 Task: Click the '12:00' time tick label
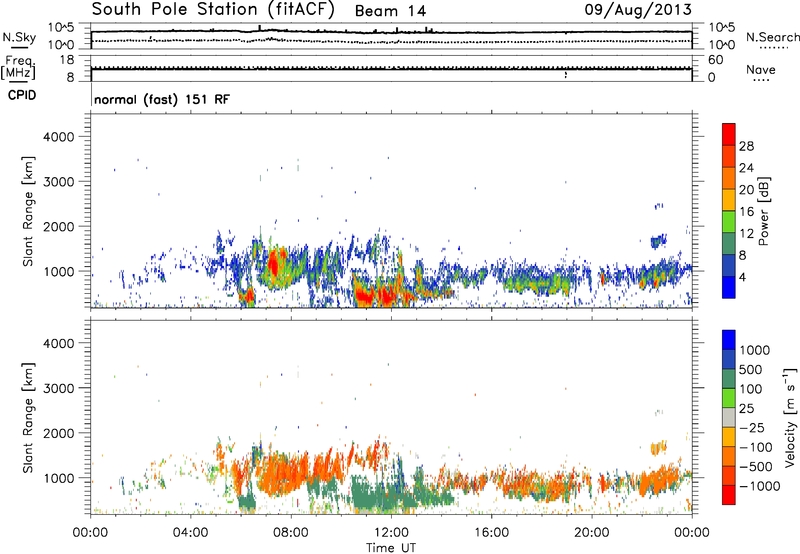(x=391, y=533)
